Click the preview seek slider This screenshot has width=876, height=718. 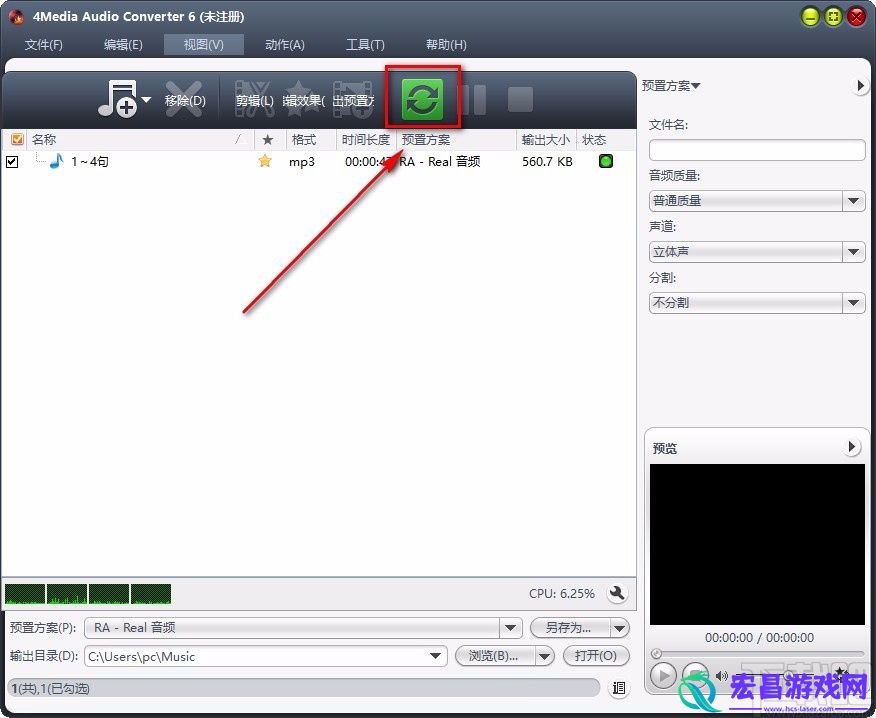757,653
